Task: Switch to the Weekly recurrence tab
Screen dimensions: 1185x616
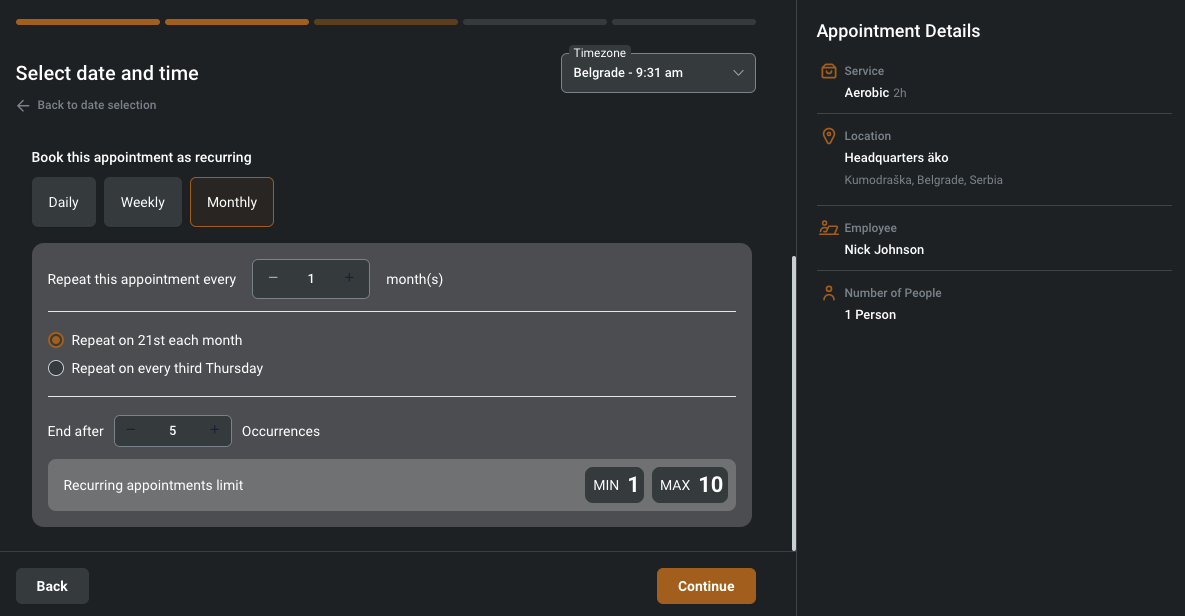Action: pos(142,201)
